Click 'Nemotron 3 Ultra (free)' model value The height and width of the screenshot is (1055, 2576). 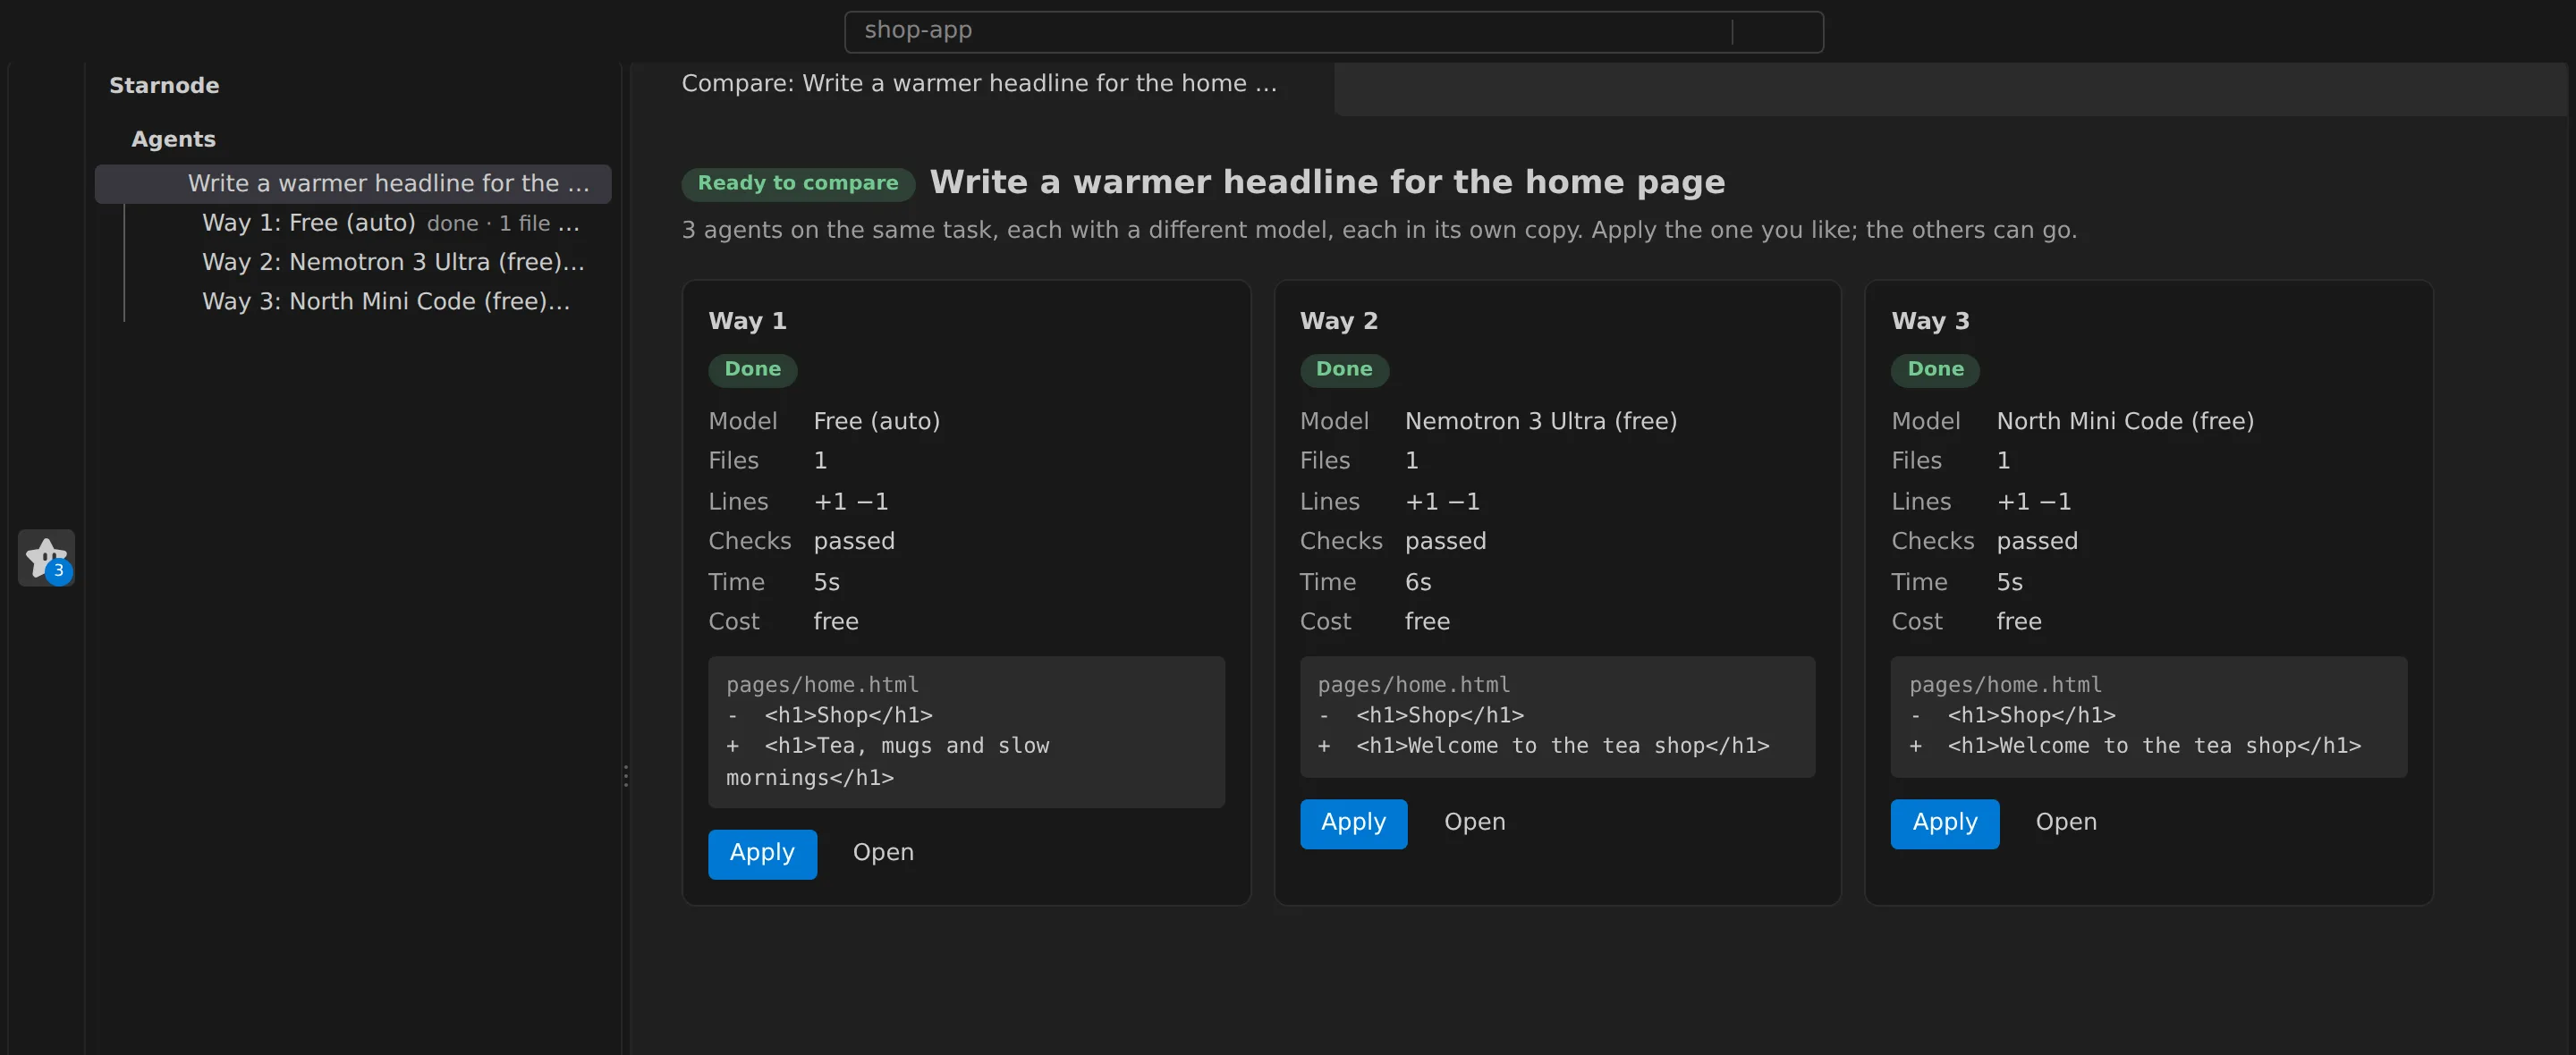coord(1540,421)
